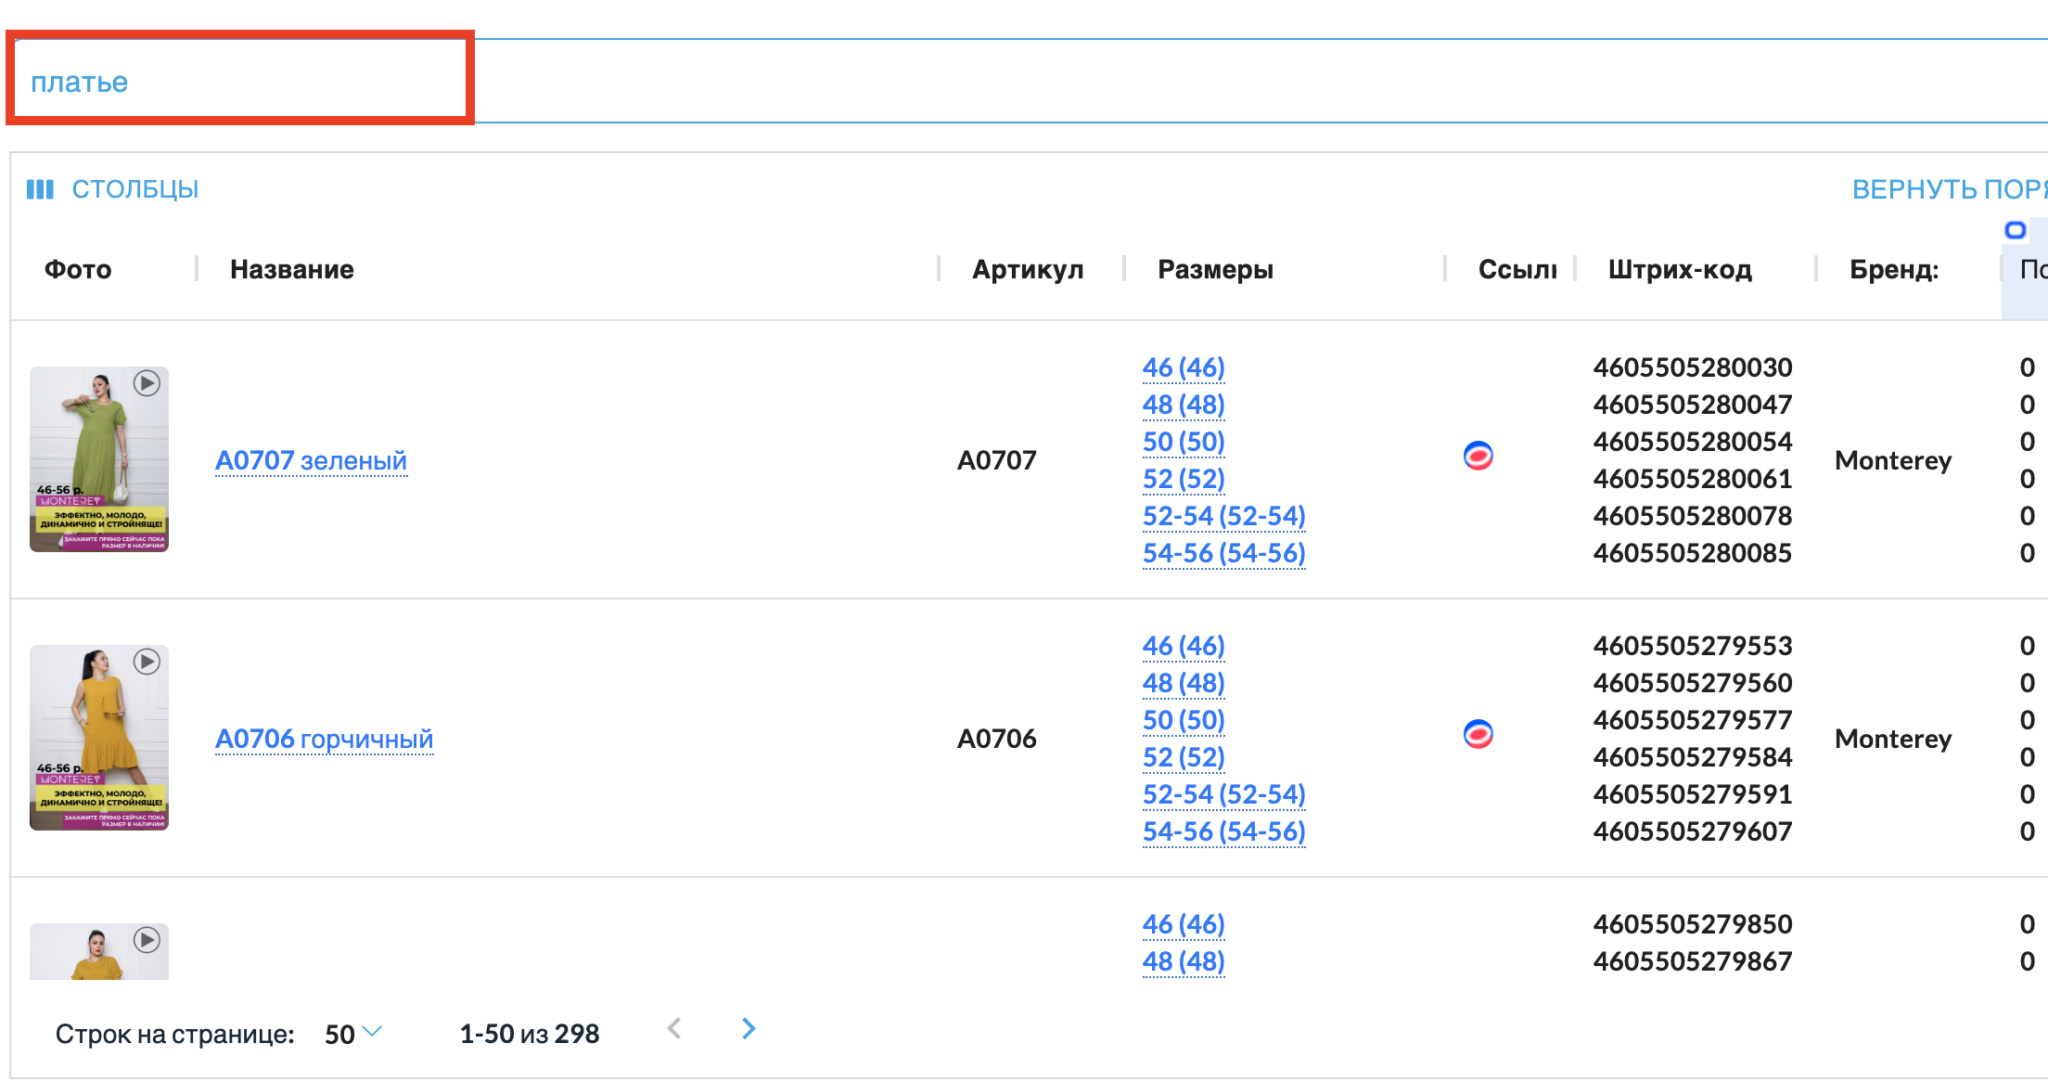Go to next page of results
2048x1082 pixels.
[748, 1029]
